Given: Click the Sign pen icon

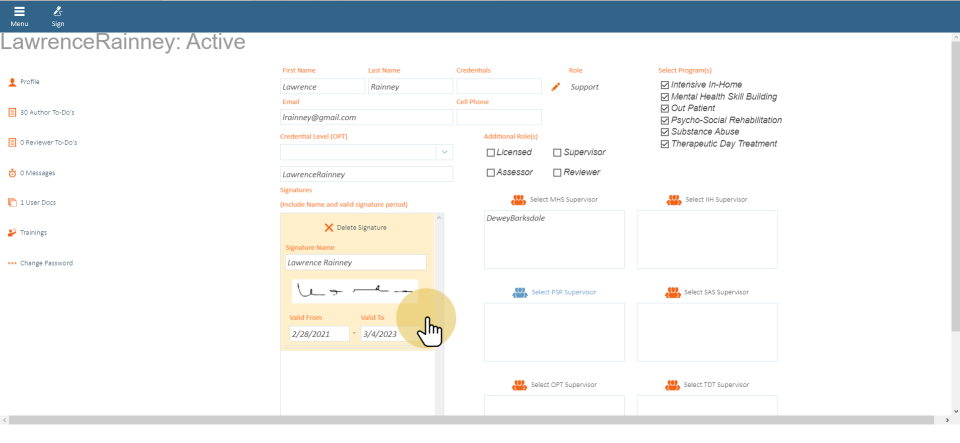Looking at the screenshot, I should [58, 11].
